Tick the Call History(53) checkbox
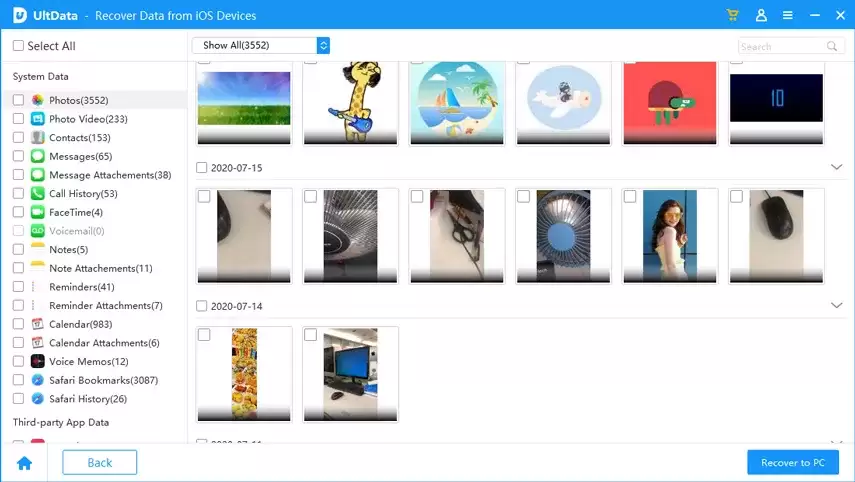This screenshot has height=482, width=855. [x=18, y=193]
